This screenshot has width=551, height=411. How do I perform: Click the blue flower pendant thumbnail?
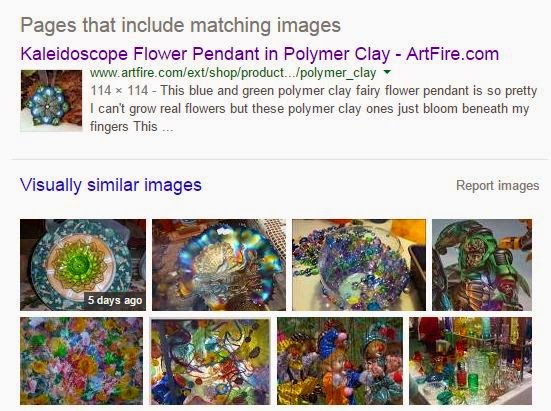[51, 100]
